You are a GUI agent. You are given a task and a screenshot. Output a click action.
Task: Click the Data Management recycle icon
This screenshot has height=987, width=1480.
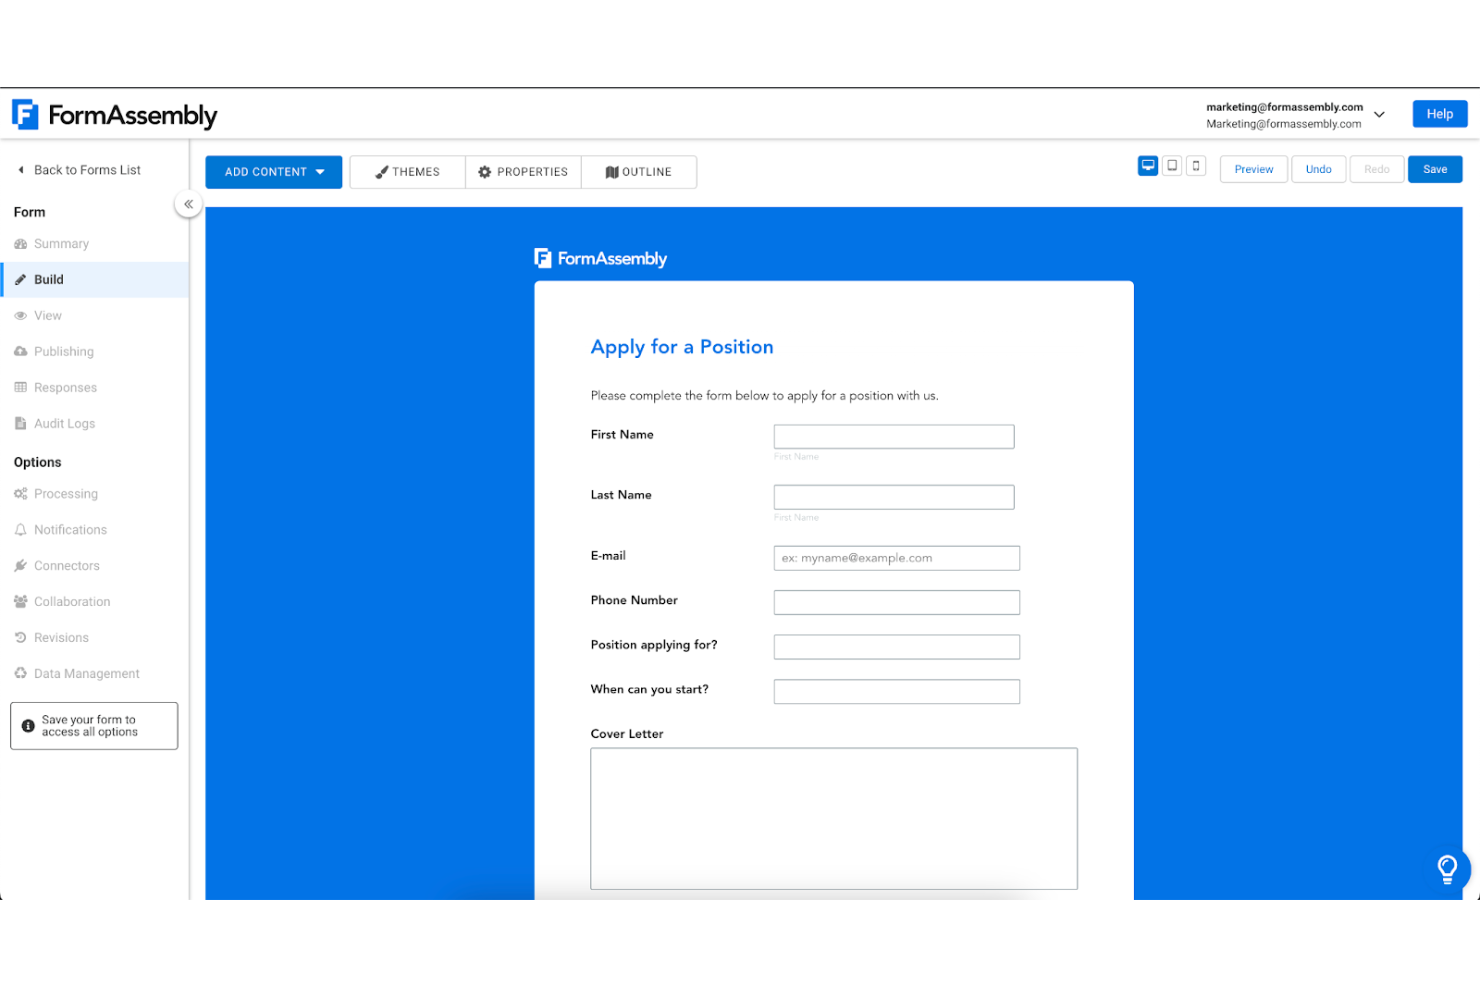pos(20,674)
